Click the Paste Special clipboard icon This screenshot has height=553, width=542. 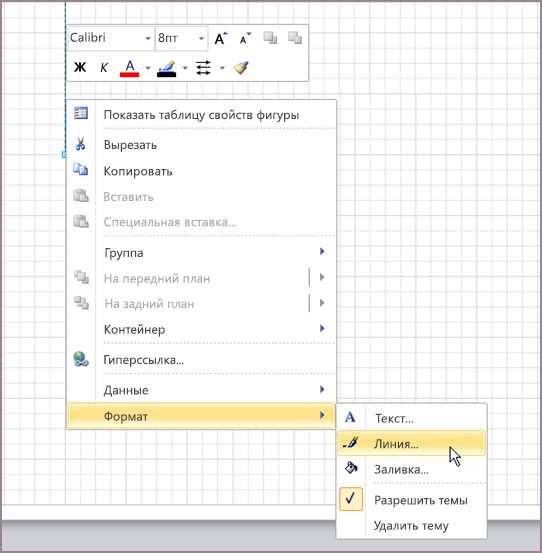coord(81,221)
